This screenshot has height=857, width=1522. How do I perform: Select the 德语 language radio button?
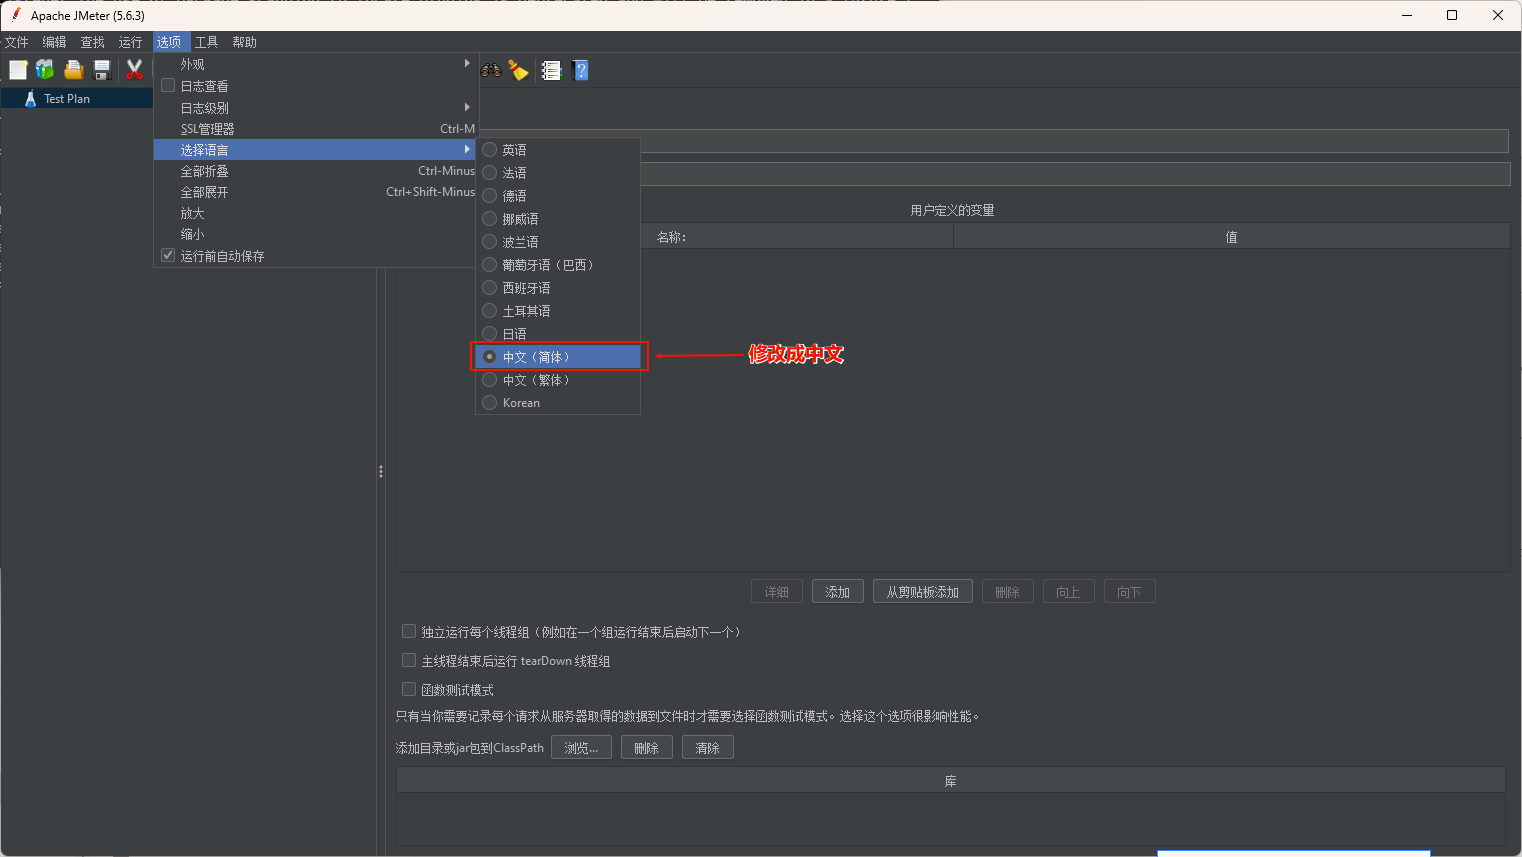(490, 196)
